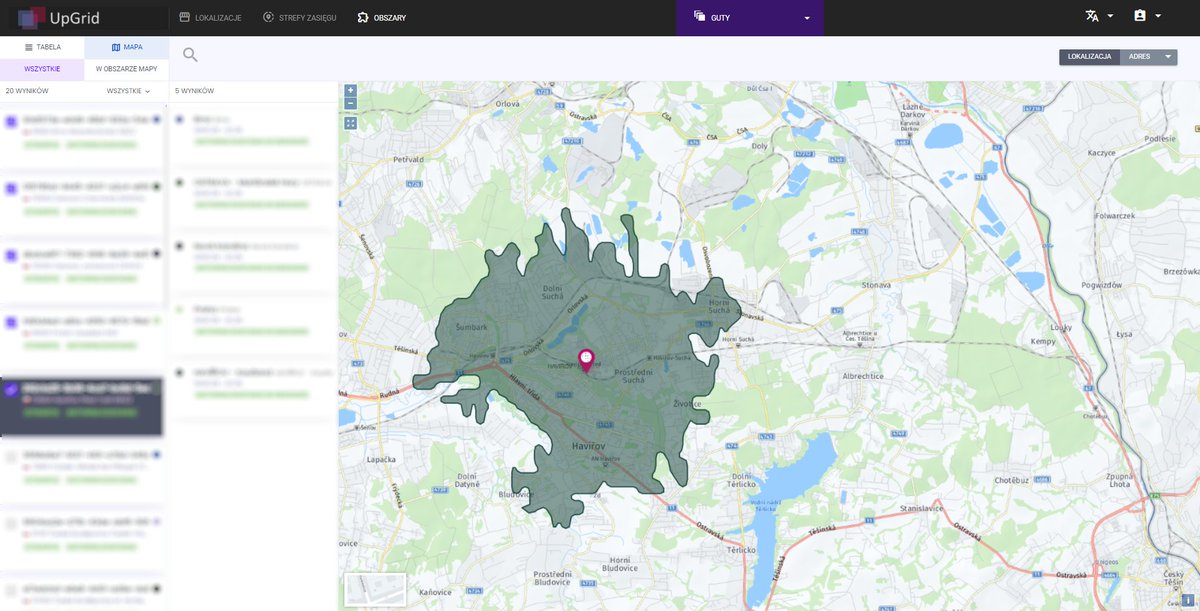Click the 'Životice' map label

coord(687,403)
